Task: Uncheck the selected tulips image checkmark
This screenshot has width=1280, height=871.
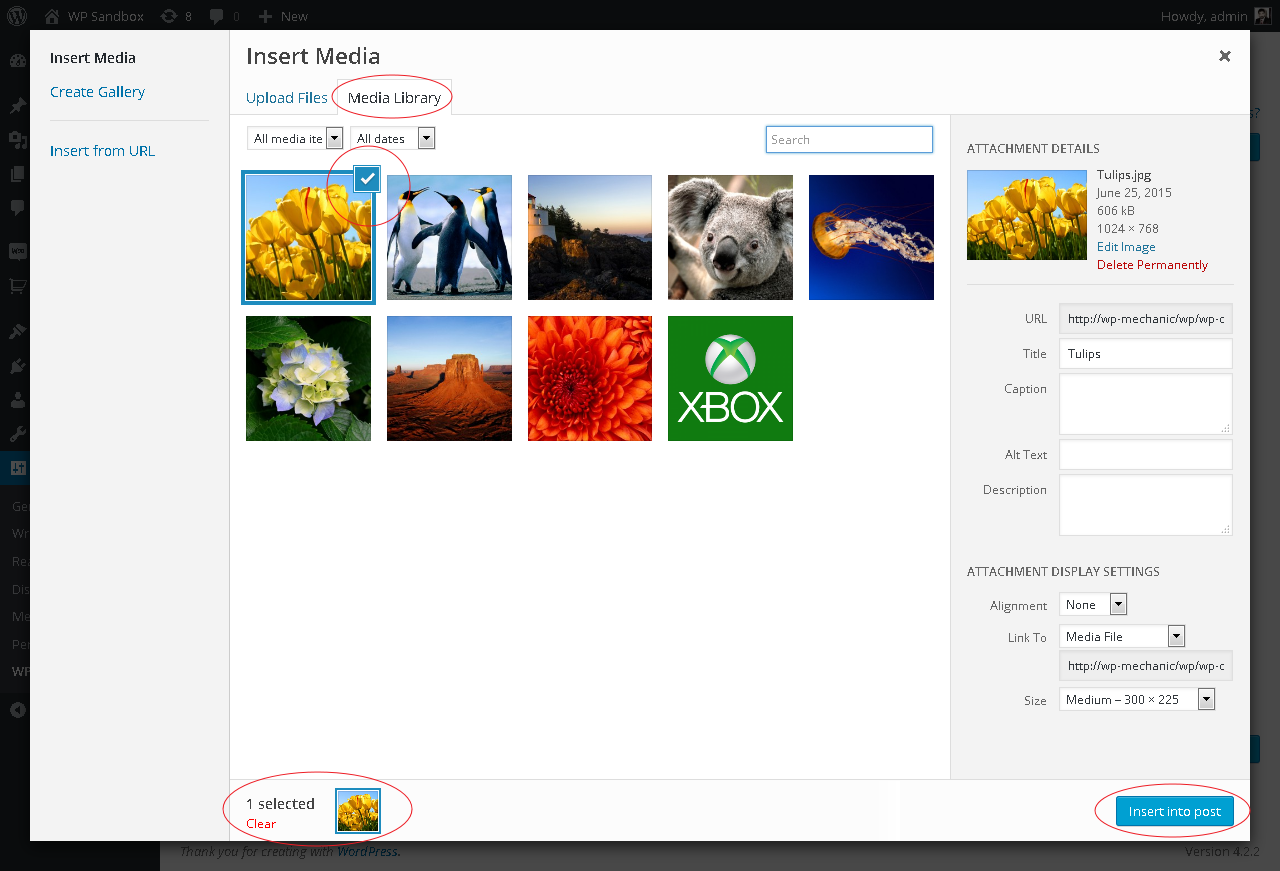Action: point(368,179)
